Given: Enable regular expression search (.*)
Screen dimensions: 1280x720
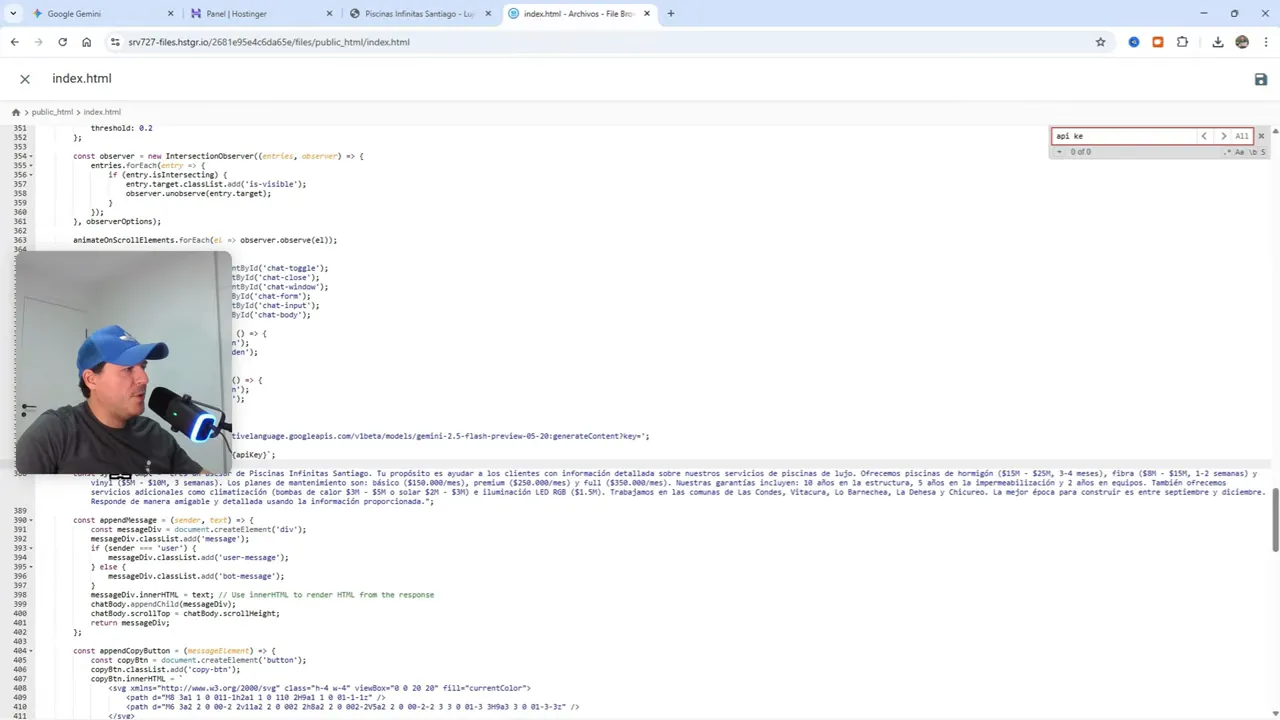Looking at the screenshot, I should pos(1227,152).
